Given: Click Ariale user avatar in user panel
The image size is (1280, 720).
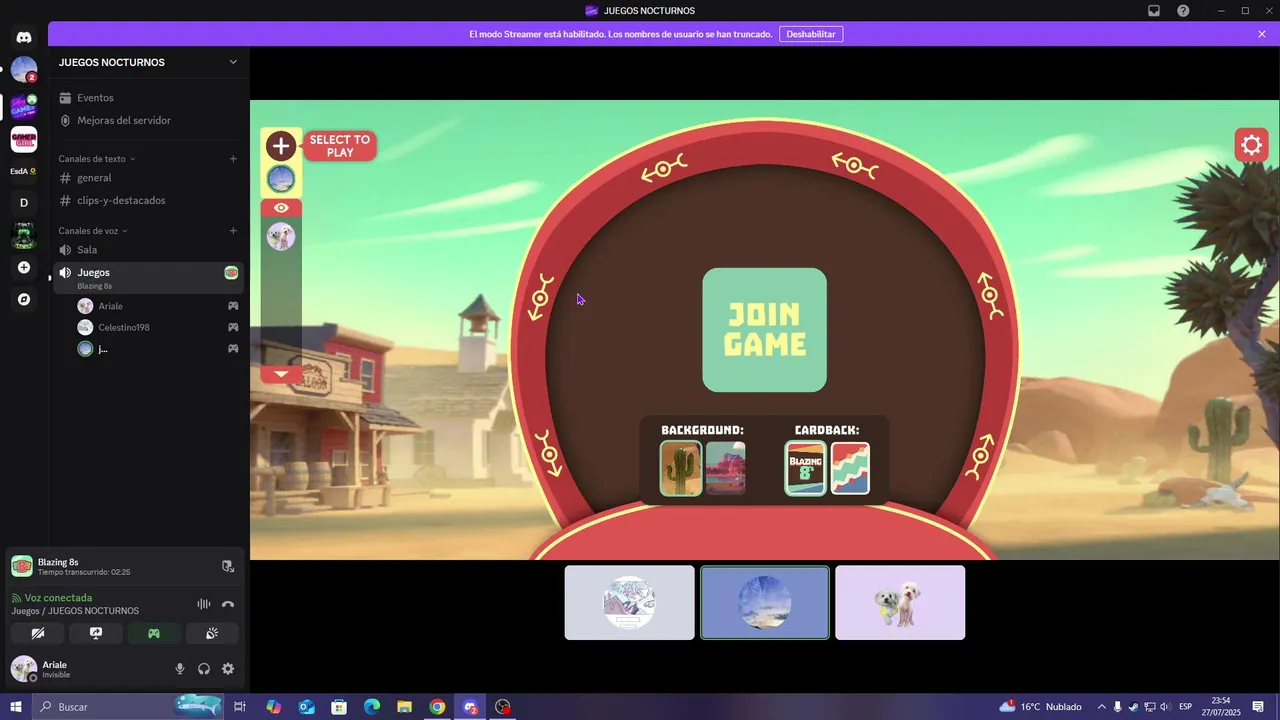Looking at the screenshot, I should click(24, 669).
